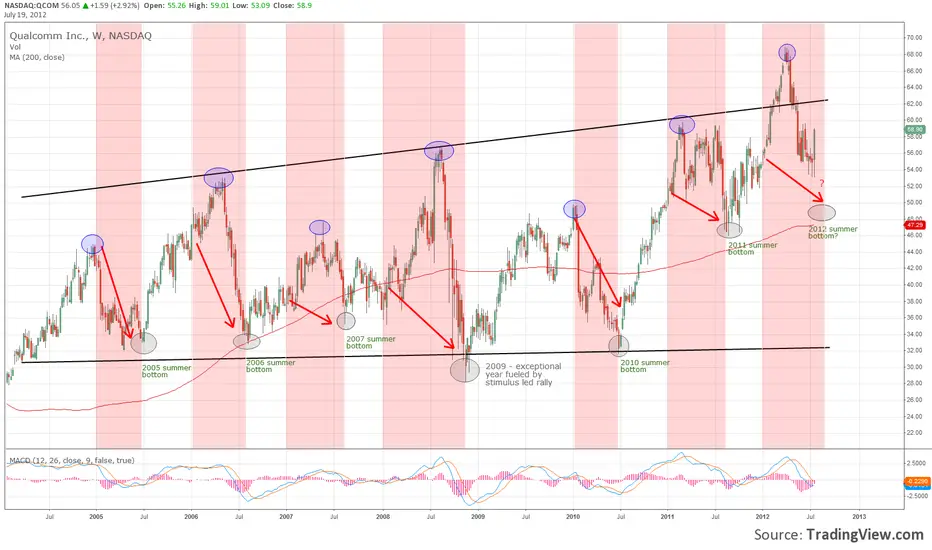The image size is (932, 550).
Task: Click the 54.00 price axis label
Action: [x=914, y=169]
